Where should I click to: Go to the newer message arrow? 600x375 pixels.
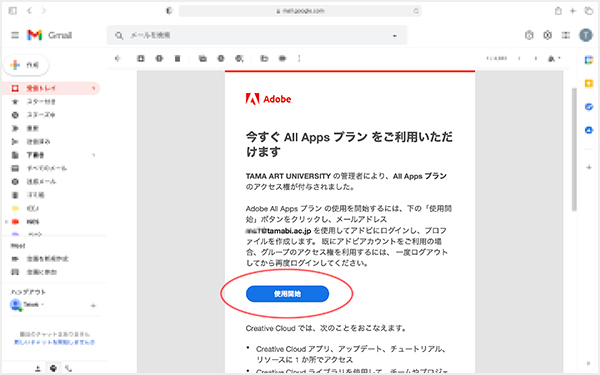click(x=519, y=59)
